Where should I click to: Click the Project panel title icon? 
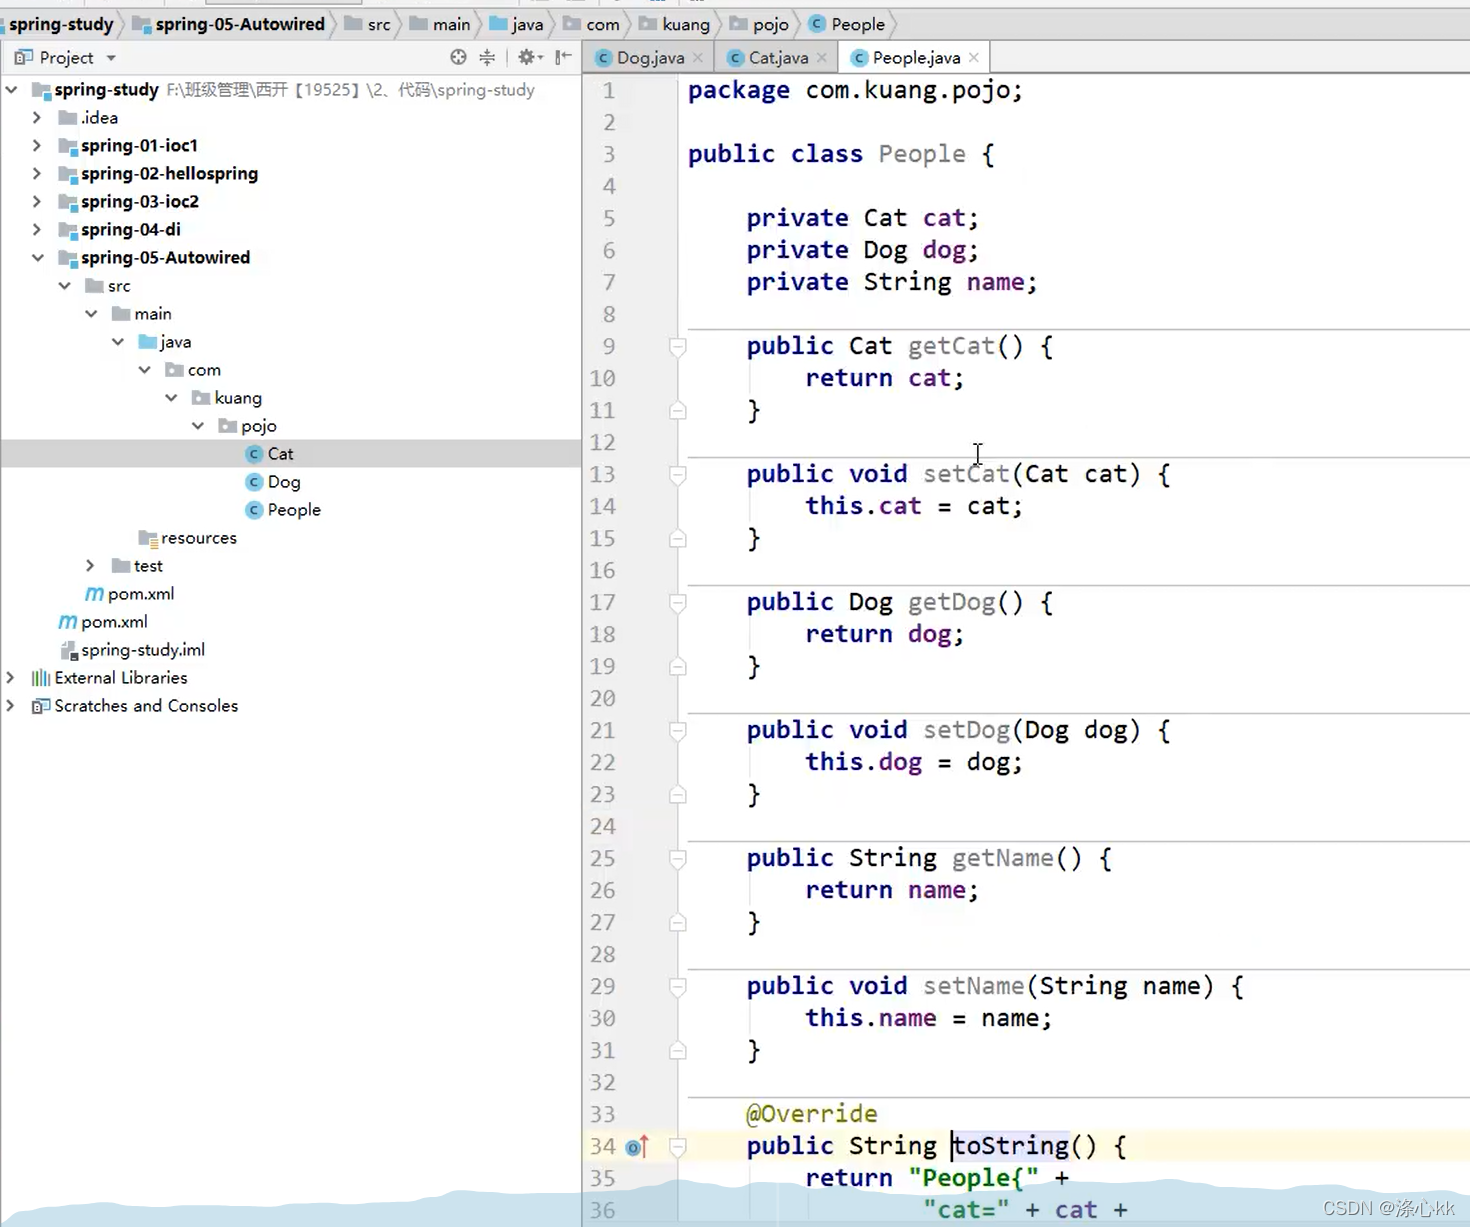(x=23, y=58)
